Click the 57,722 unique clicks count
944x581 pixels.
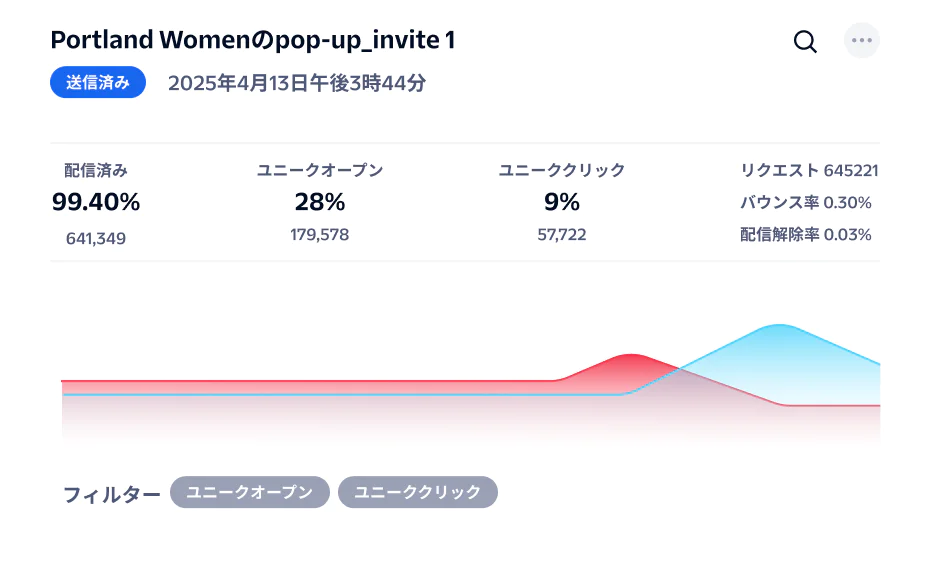[x=562, y=235]
